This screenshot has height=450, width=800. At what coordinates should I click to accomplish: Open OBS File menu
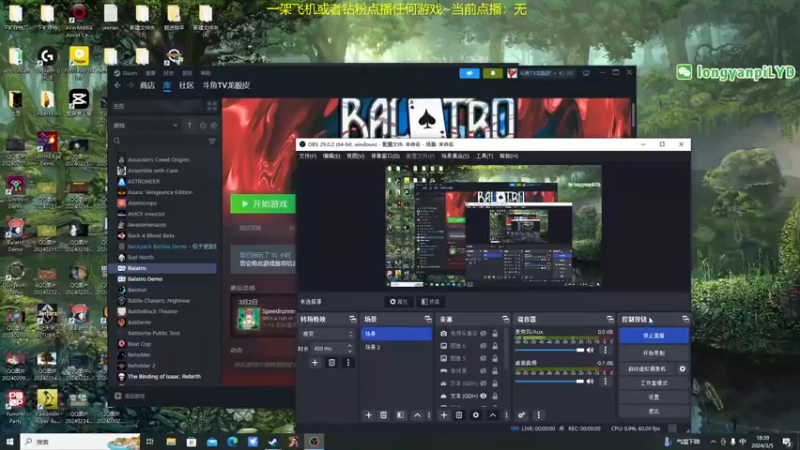click(307, 156)
